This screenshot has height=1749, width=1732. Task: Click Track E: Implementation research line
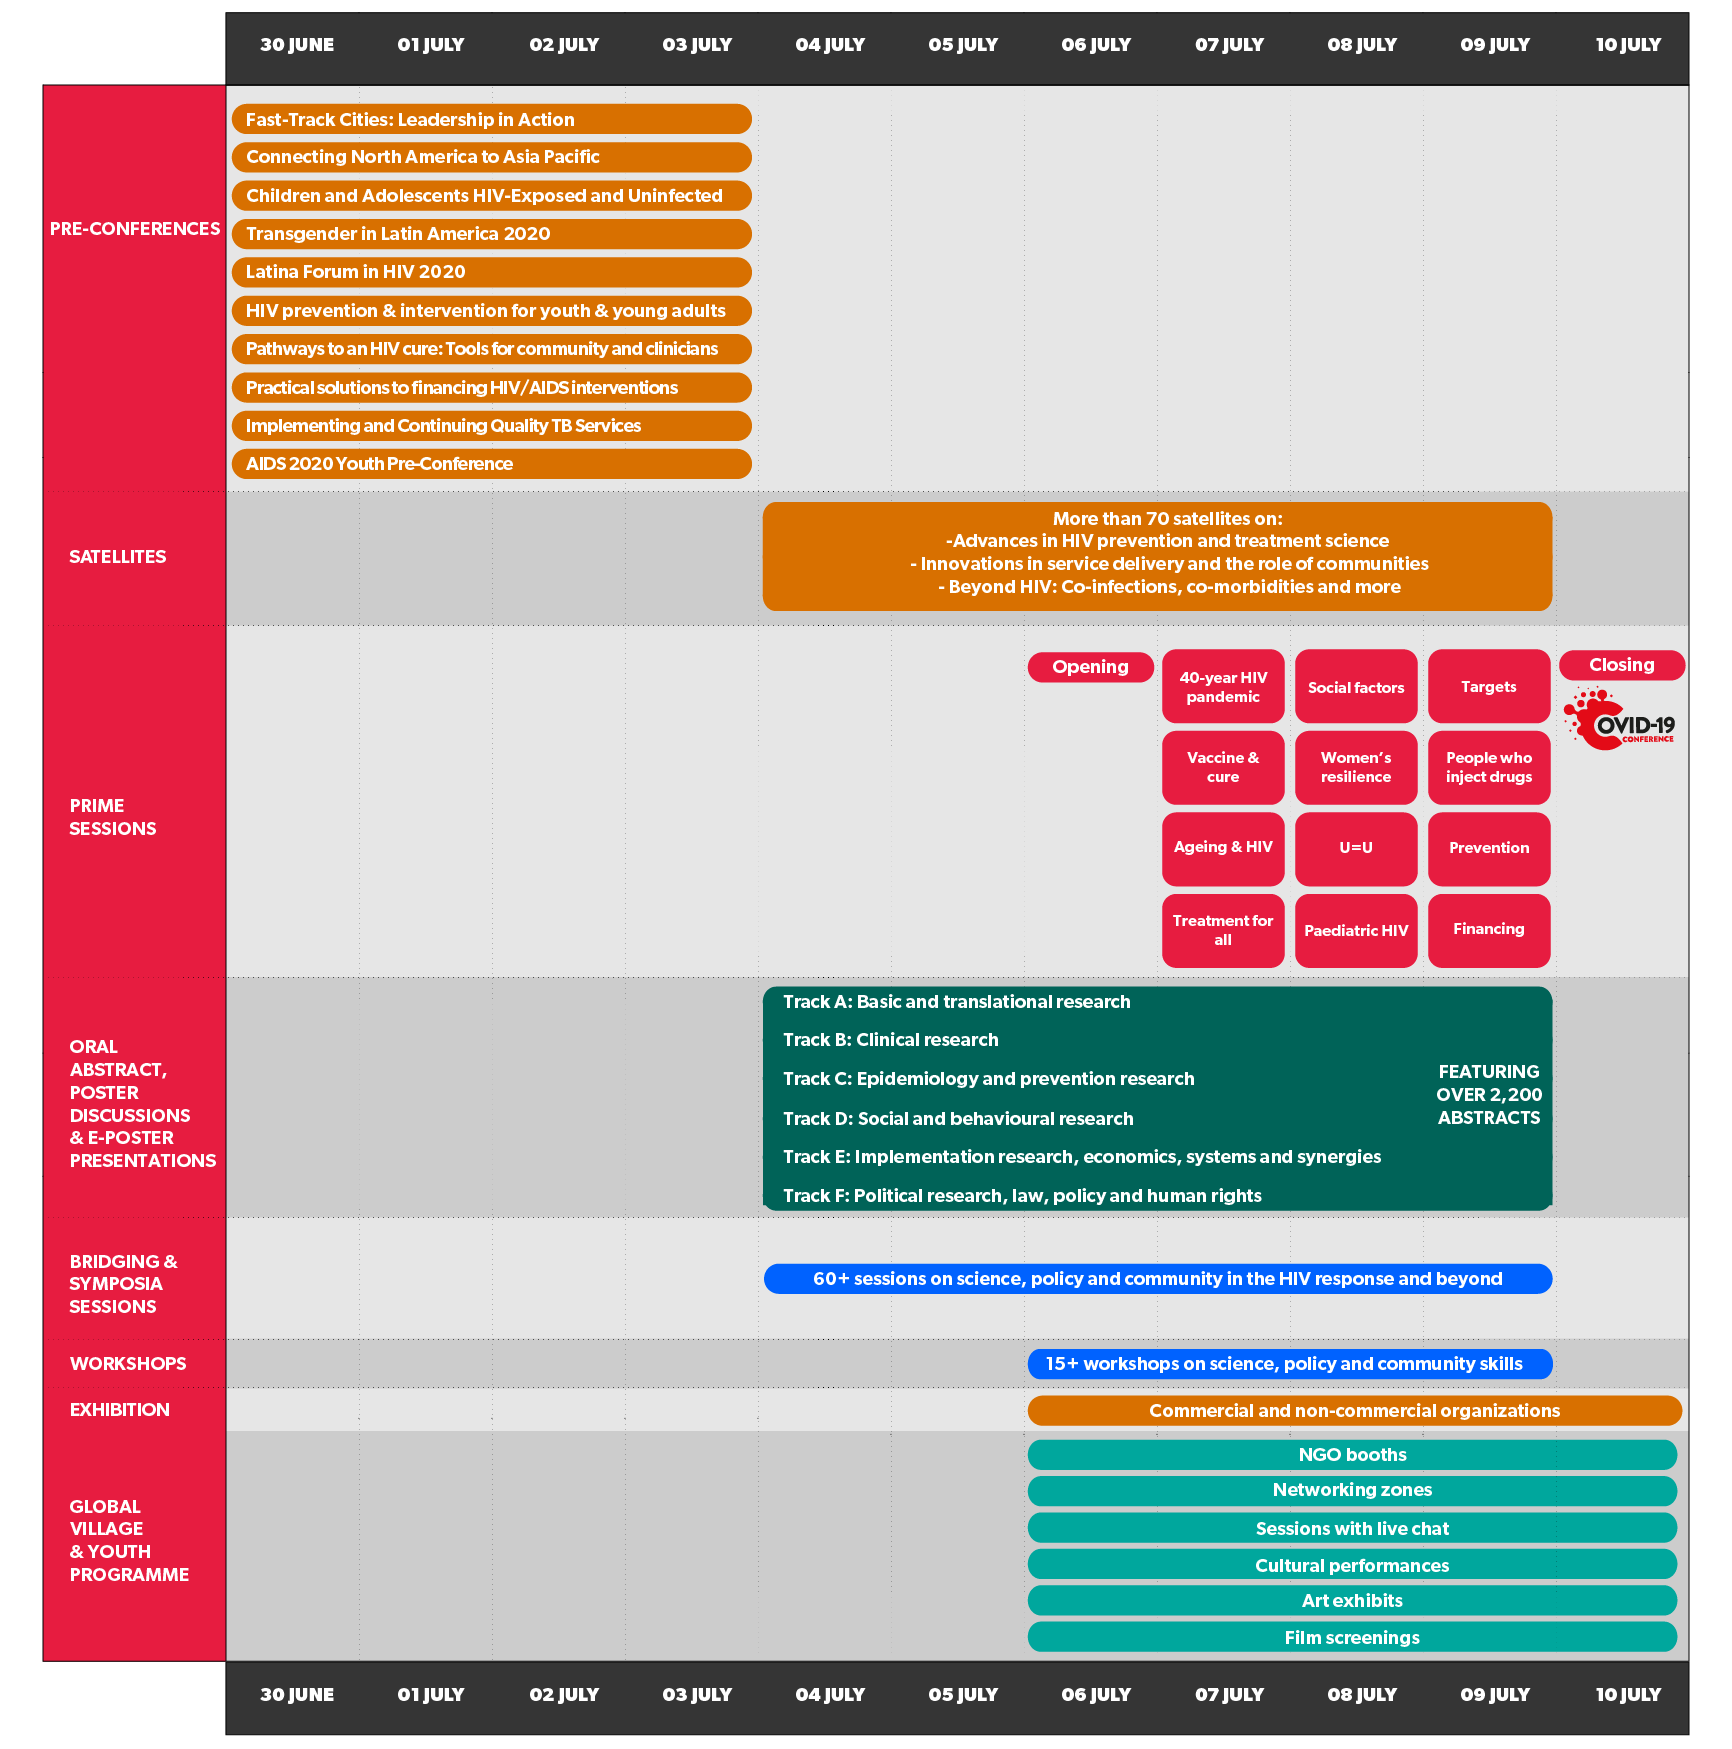[1082, 1157]
